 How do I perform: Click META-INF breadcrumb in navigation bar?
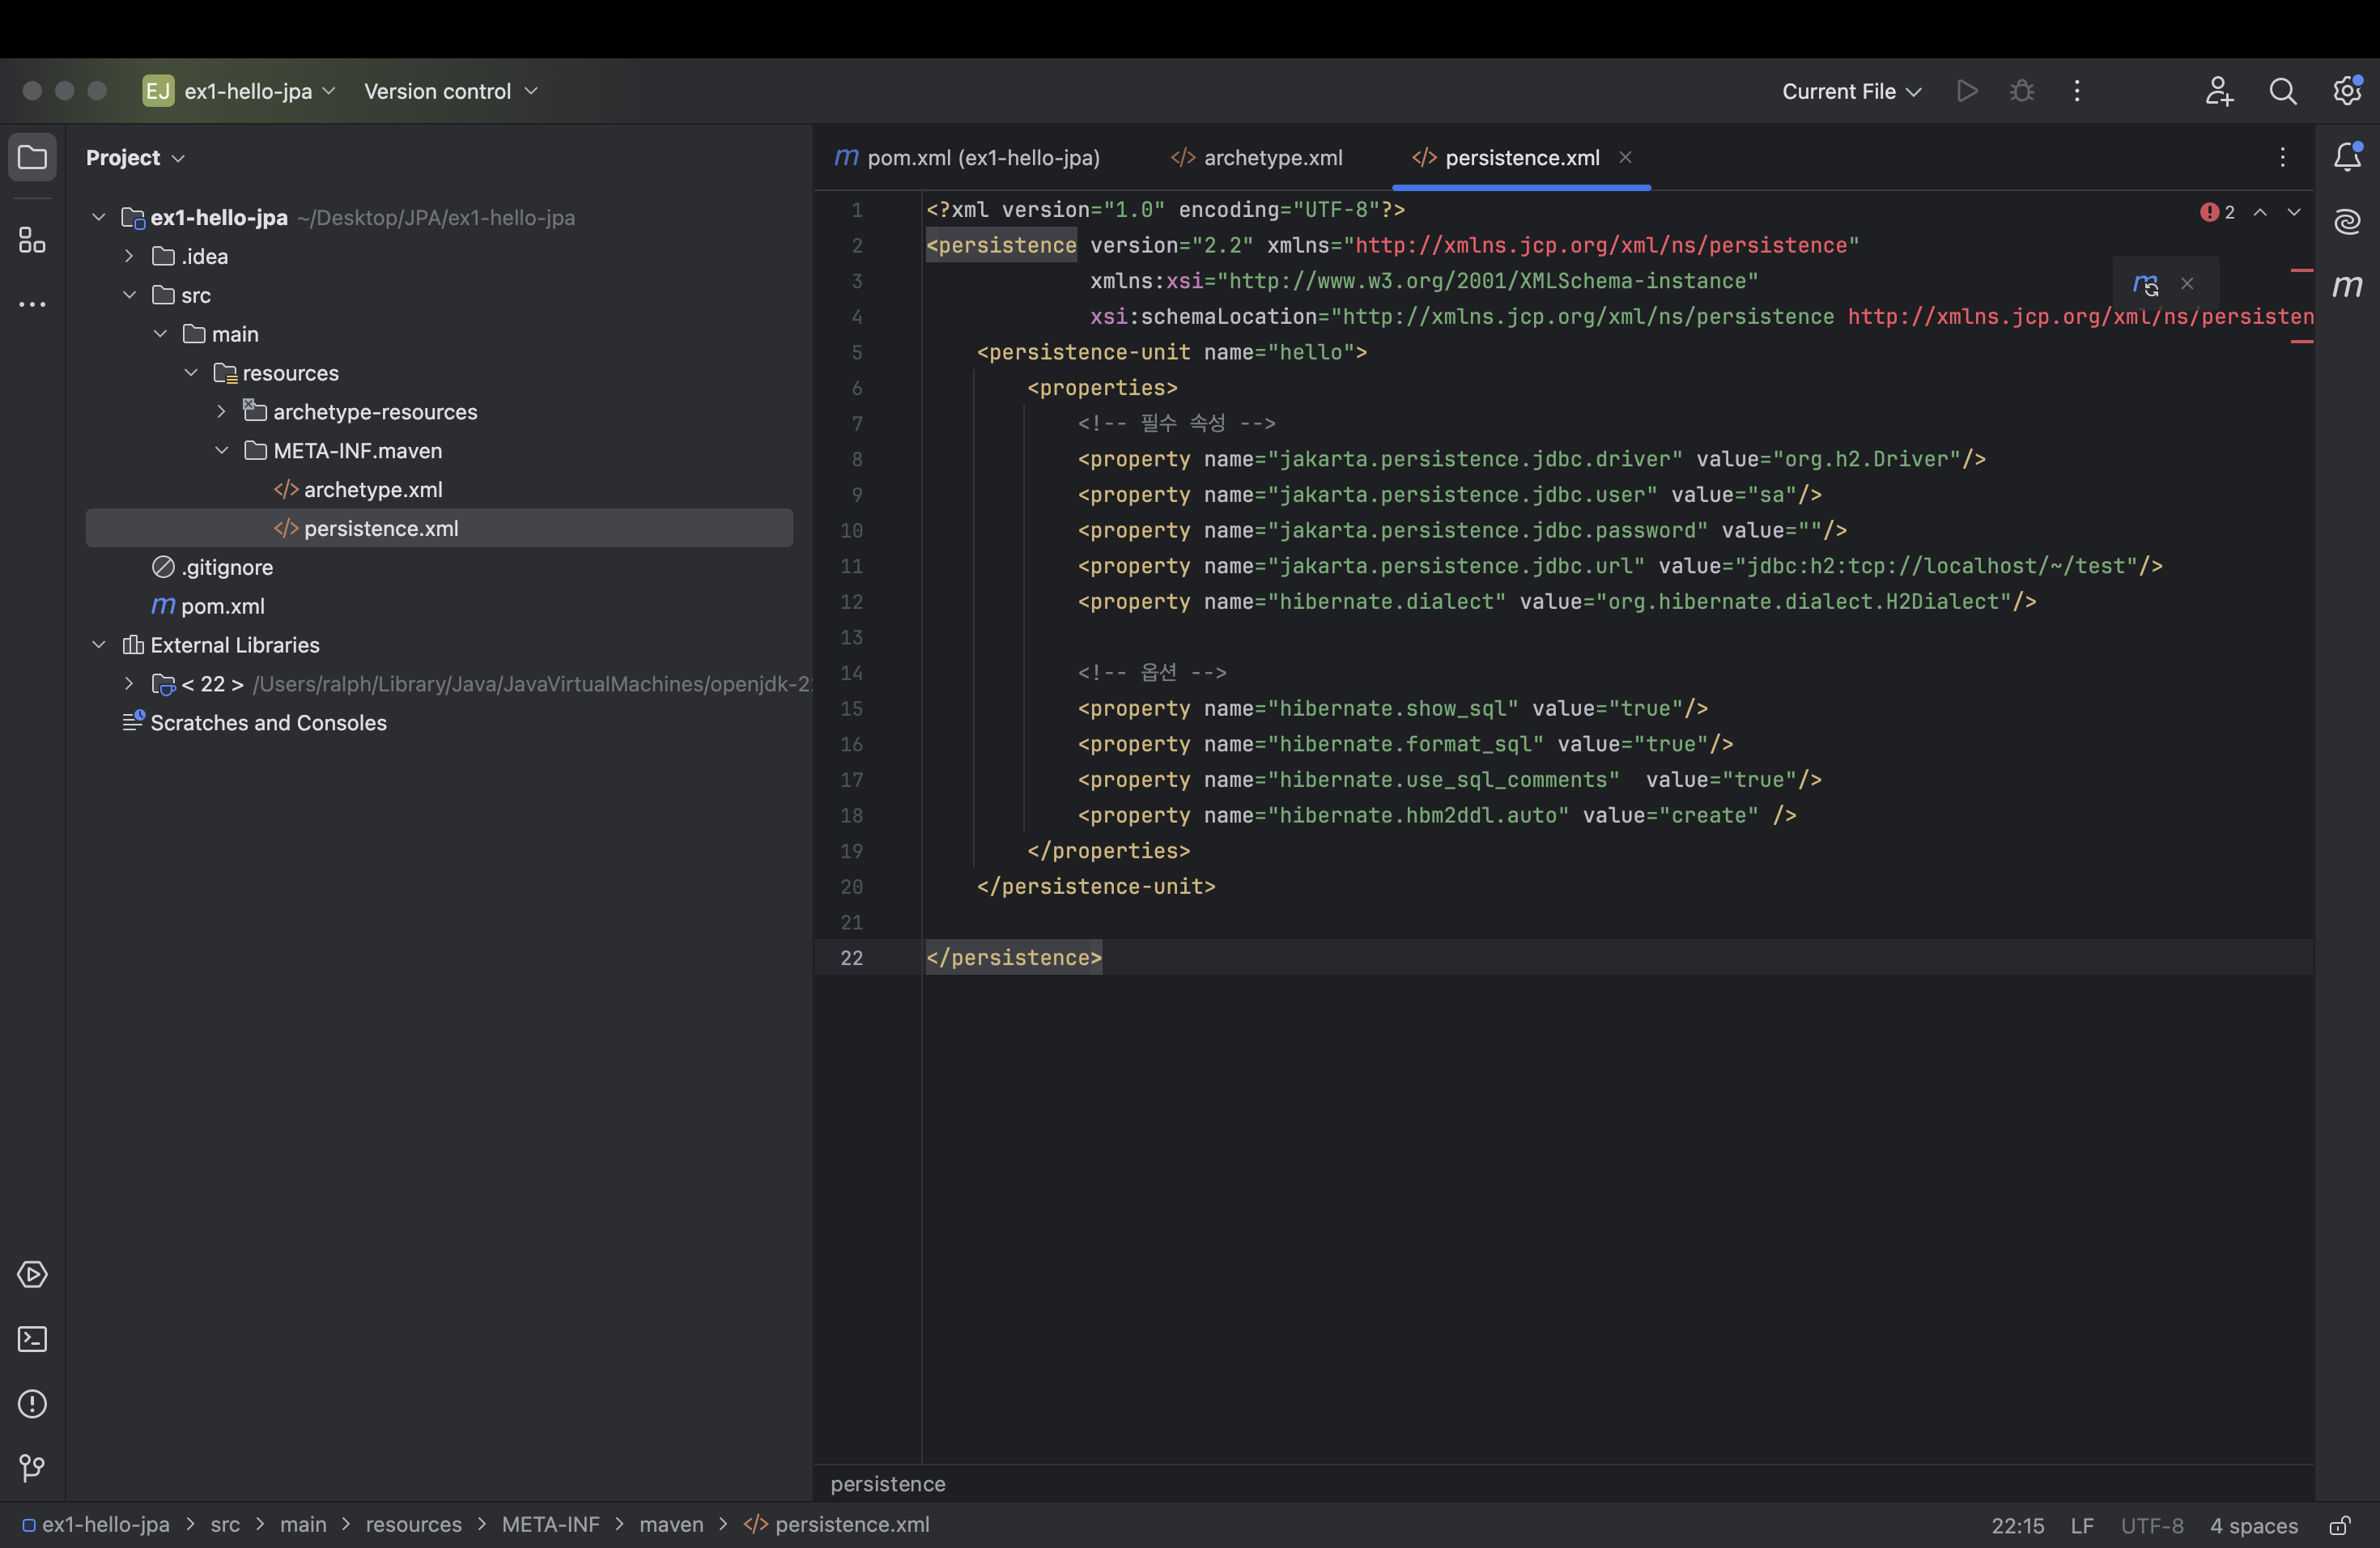click(550, 1525)
